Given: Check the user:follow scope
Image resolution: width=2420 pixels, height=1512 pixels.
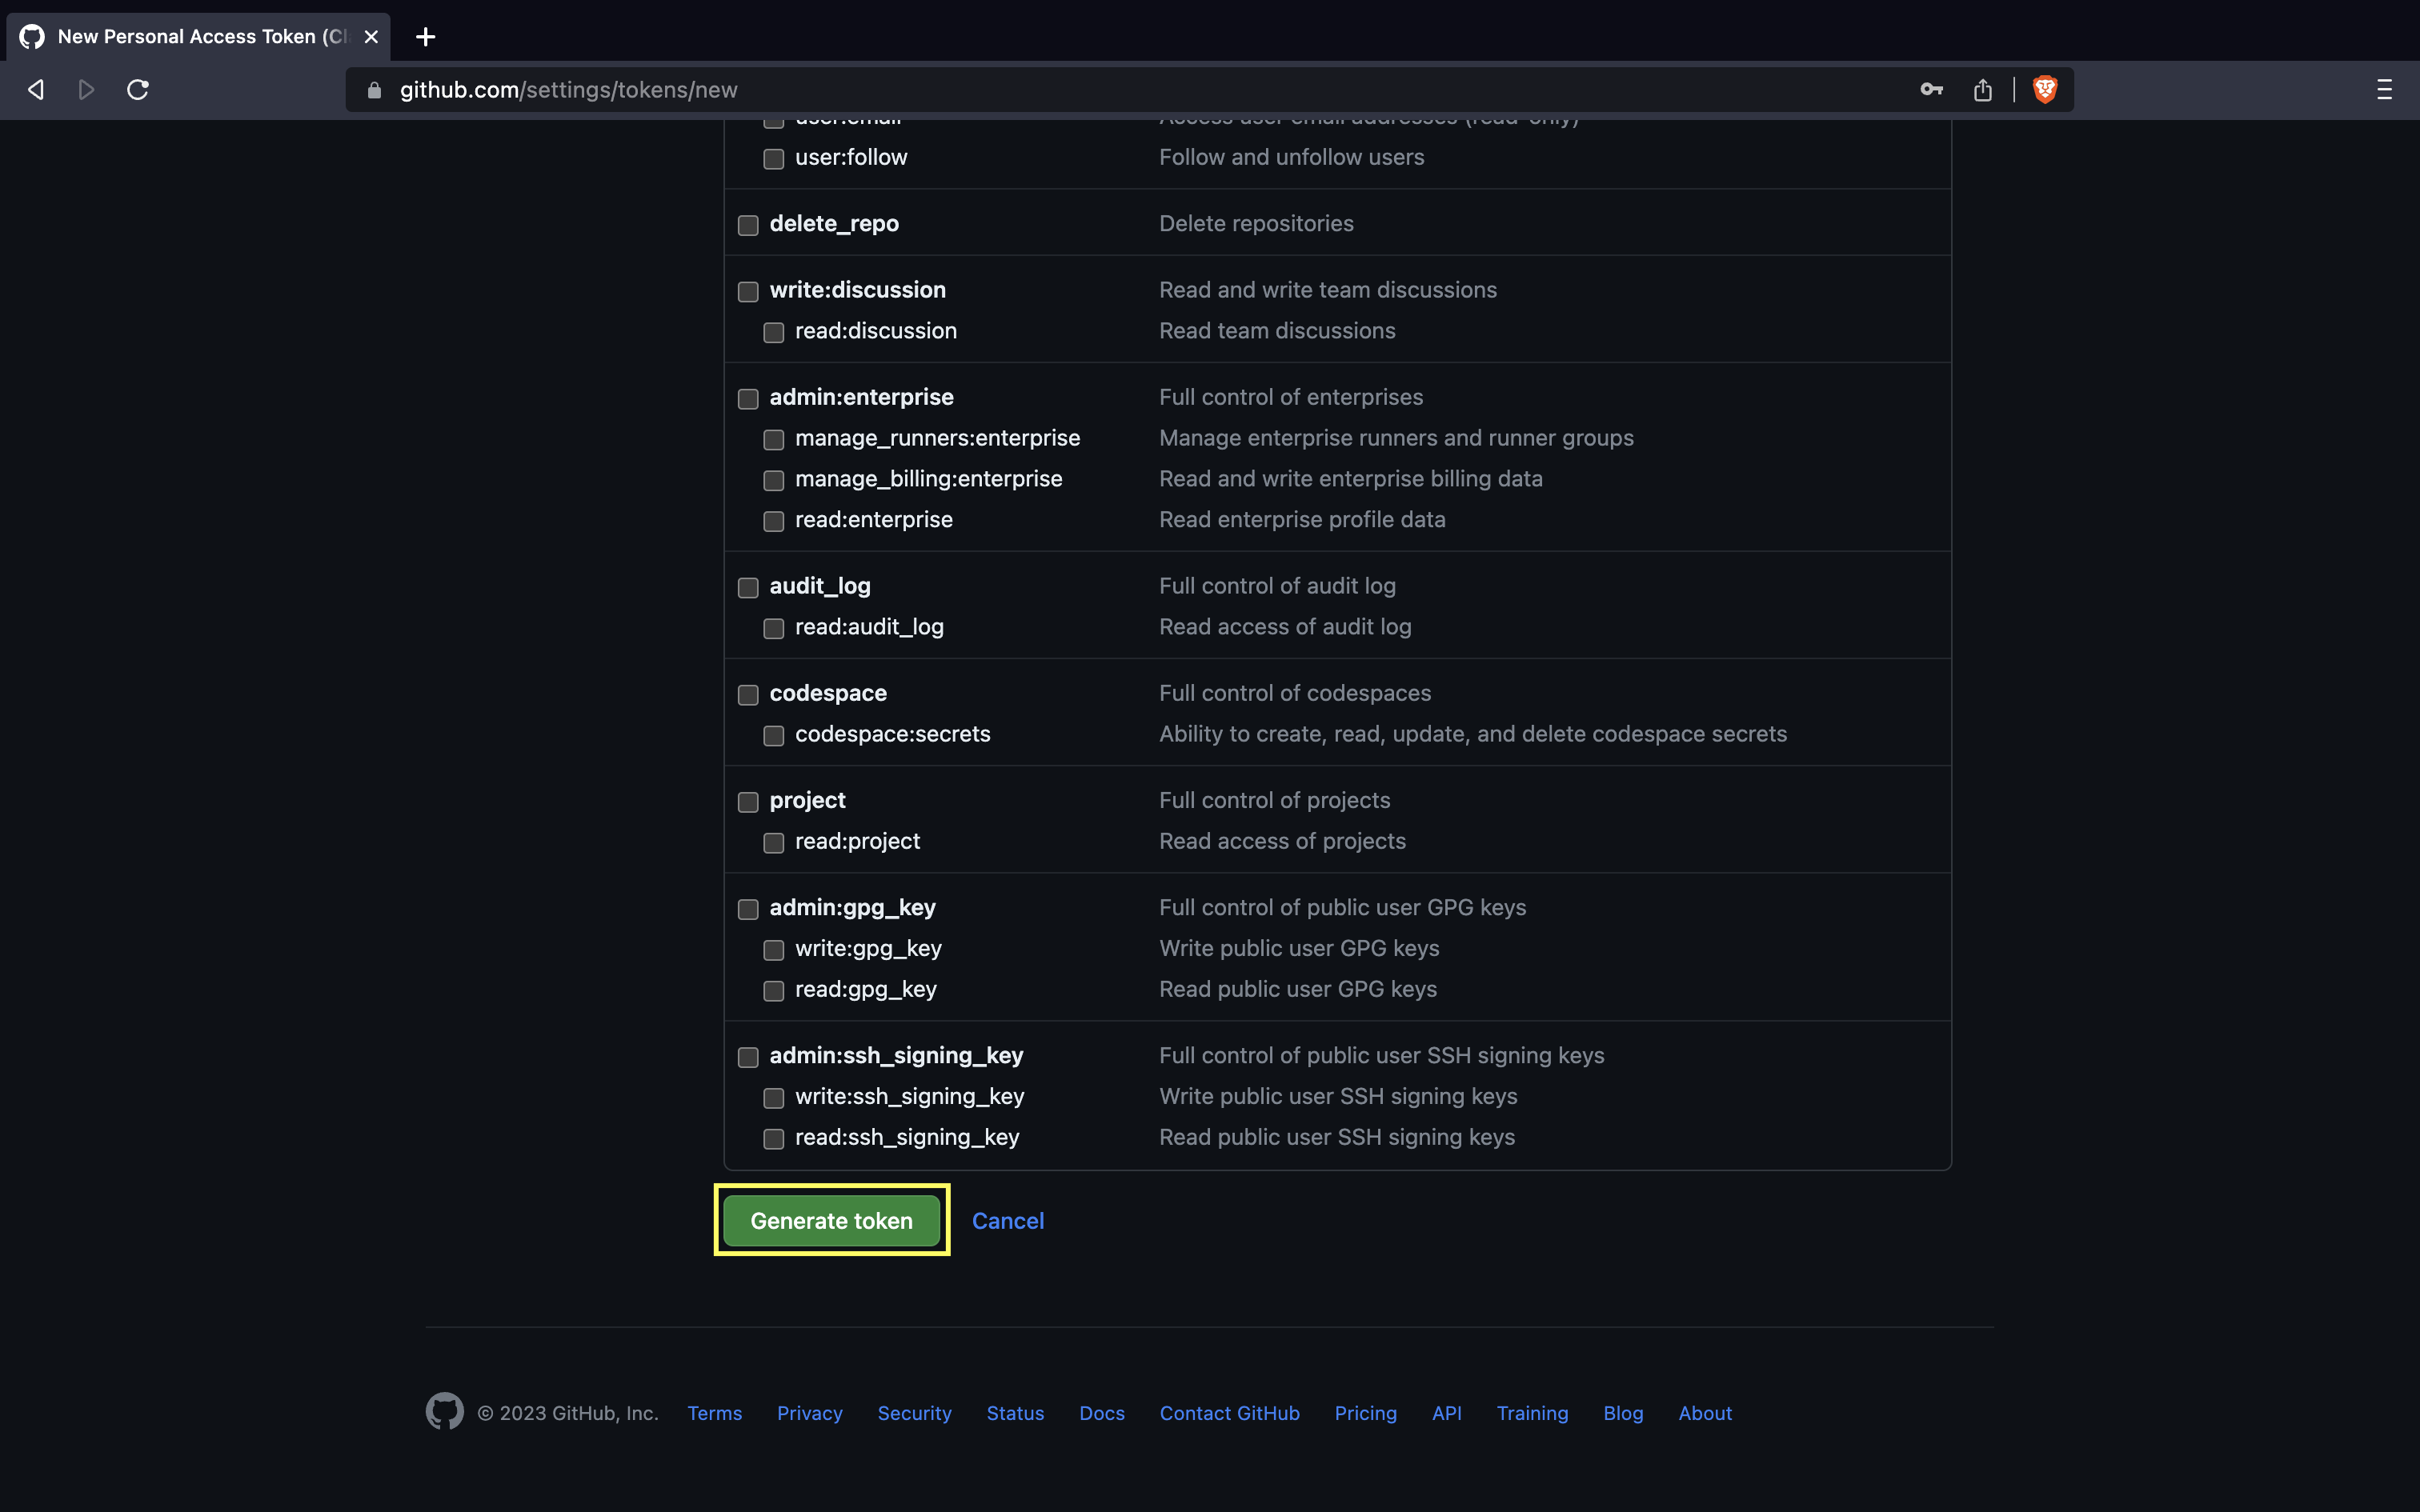Looking at the screenshot, I should 774,159.
